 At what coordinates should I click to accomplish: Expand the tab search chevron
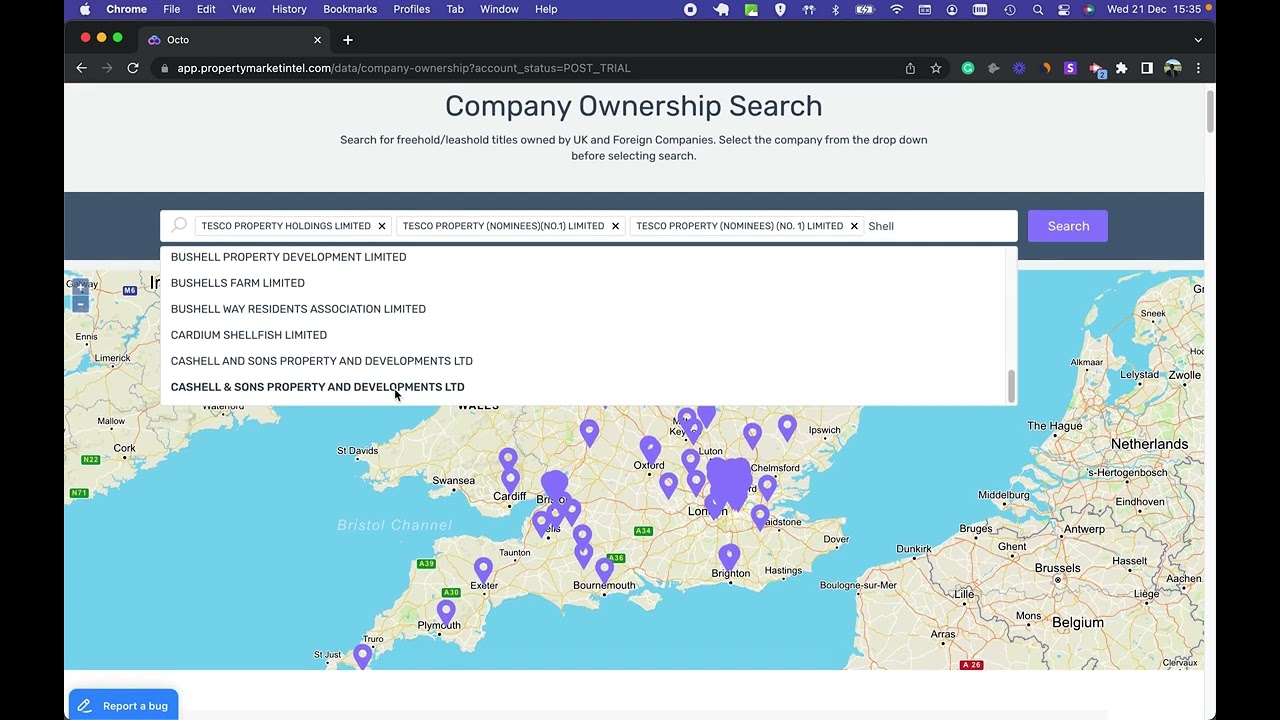[1198, 40]
